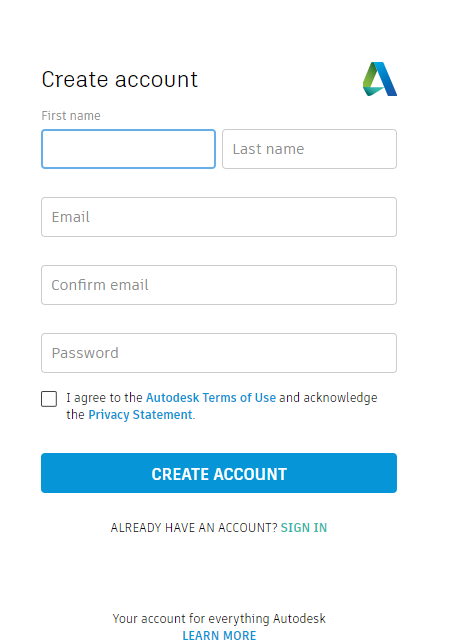This screenshot has height=642, width=455.
Task: Click the 'I agree to the' label text
Action: [104, 398]
